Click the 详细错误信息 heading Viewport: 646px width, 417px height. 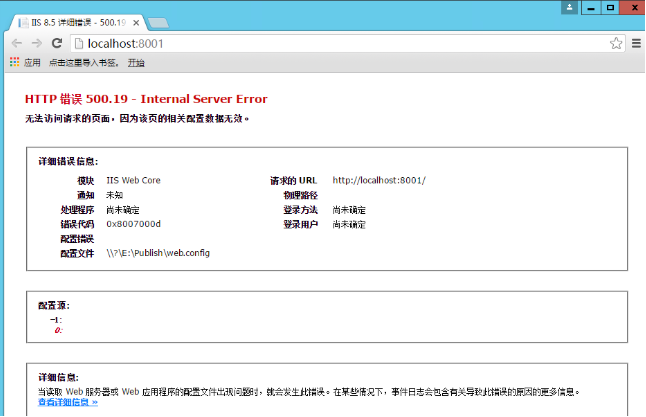click(x=68, y=162)
